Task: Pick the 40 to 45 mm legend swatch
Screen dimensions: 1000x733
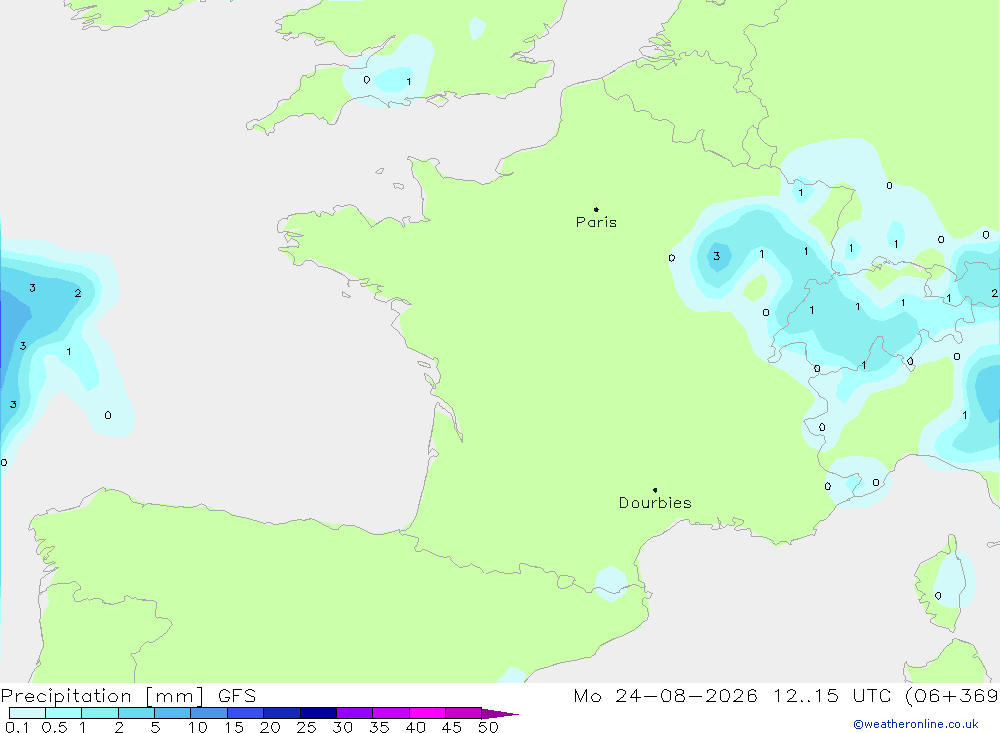Action: [427, 713]
